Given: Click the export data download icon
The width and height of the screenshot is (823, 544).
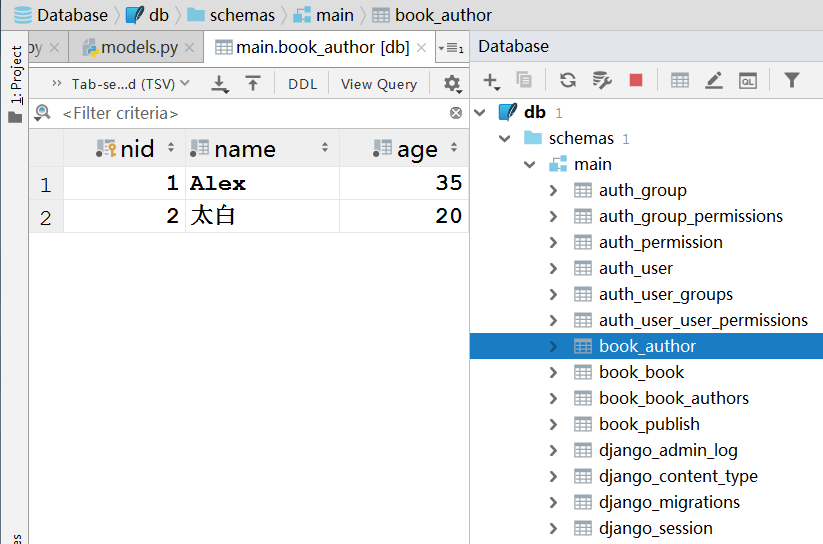Looking at the screenshot, I should pyautogui.click(x=221, y=85).
